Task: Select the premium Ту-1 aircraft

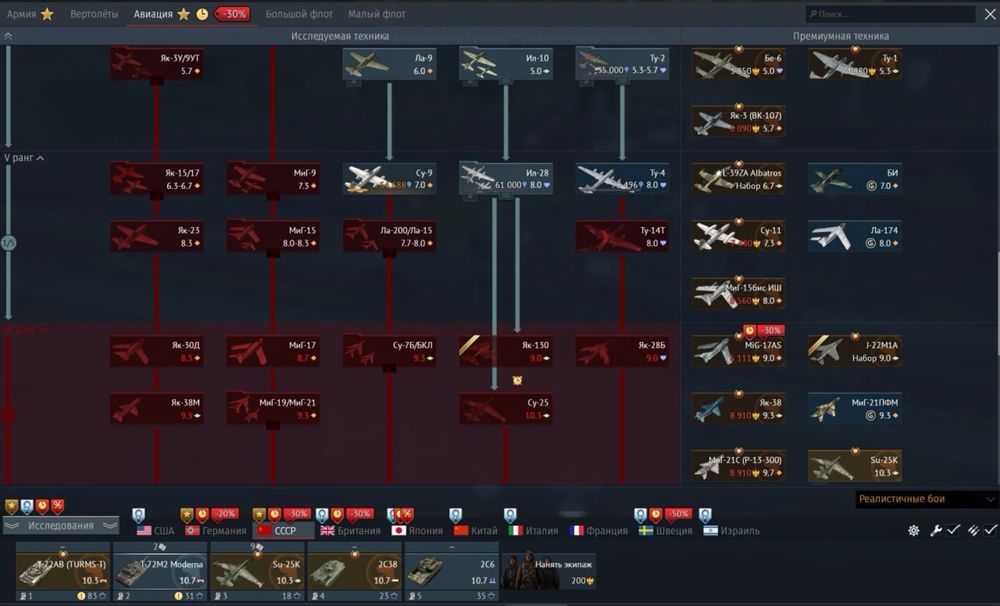Action: pyautogui.click(x=855, y=64)
